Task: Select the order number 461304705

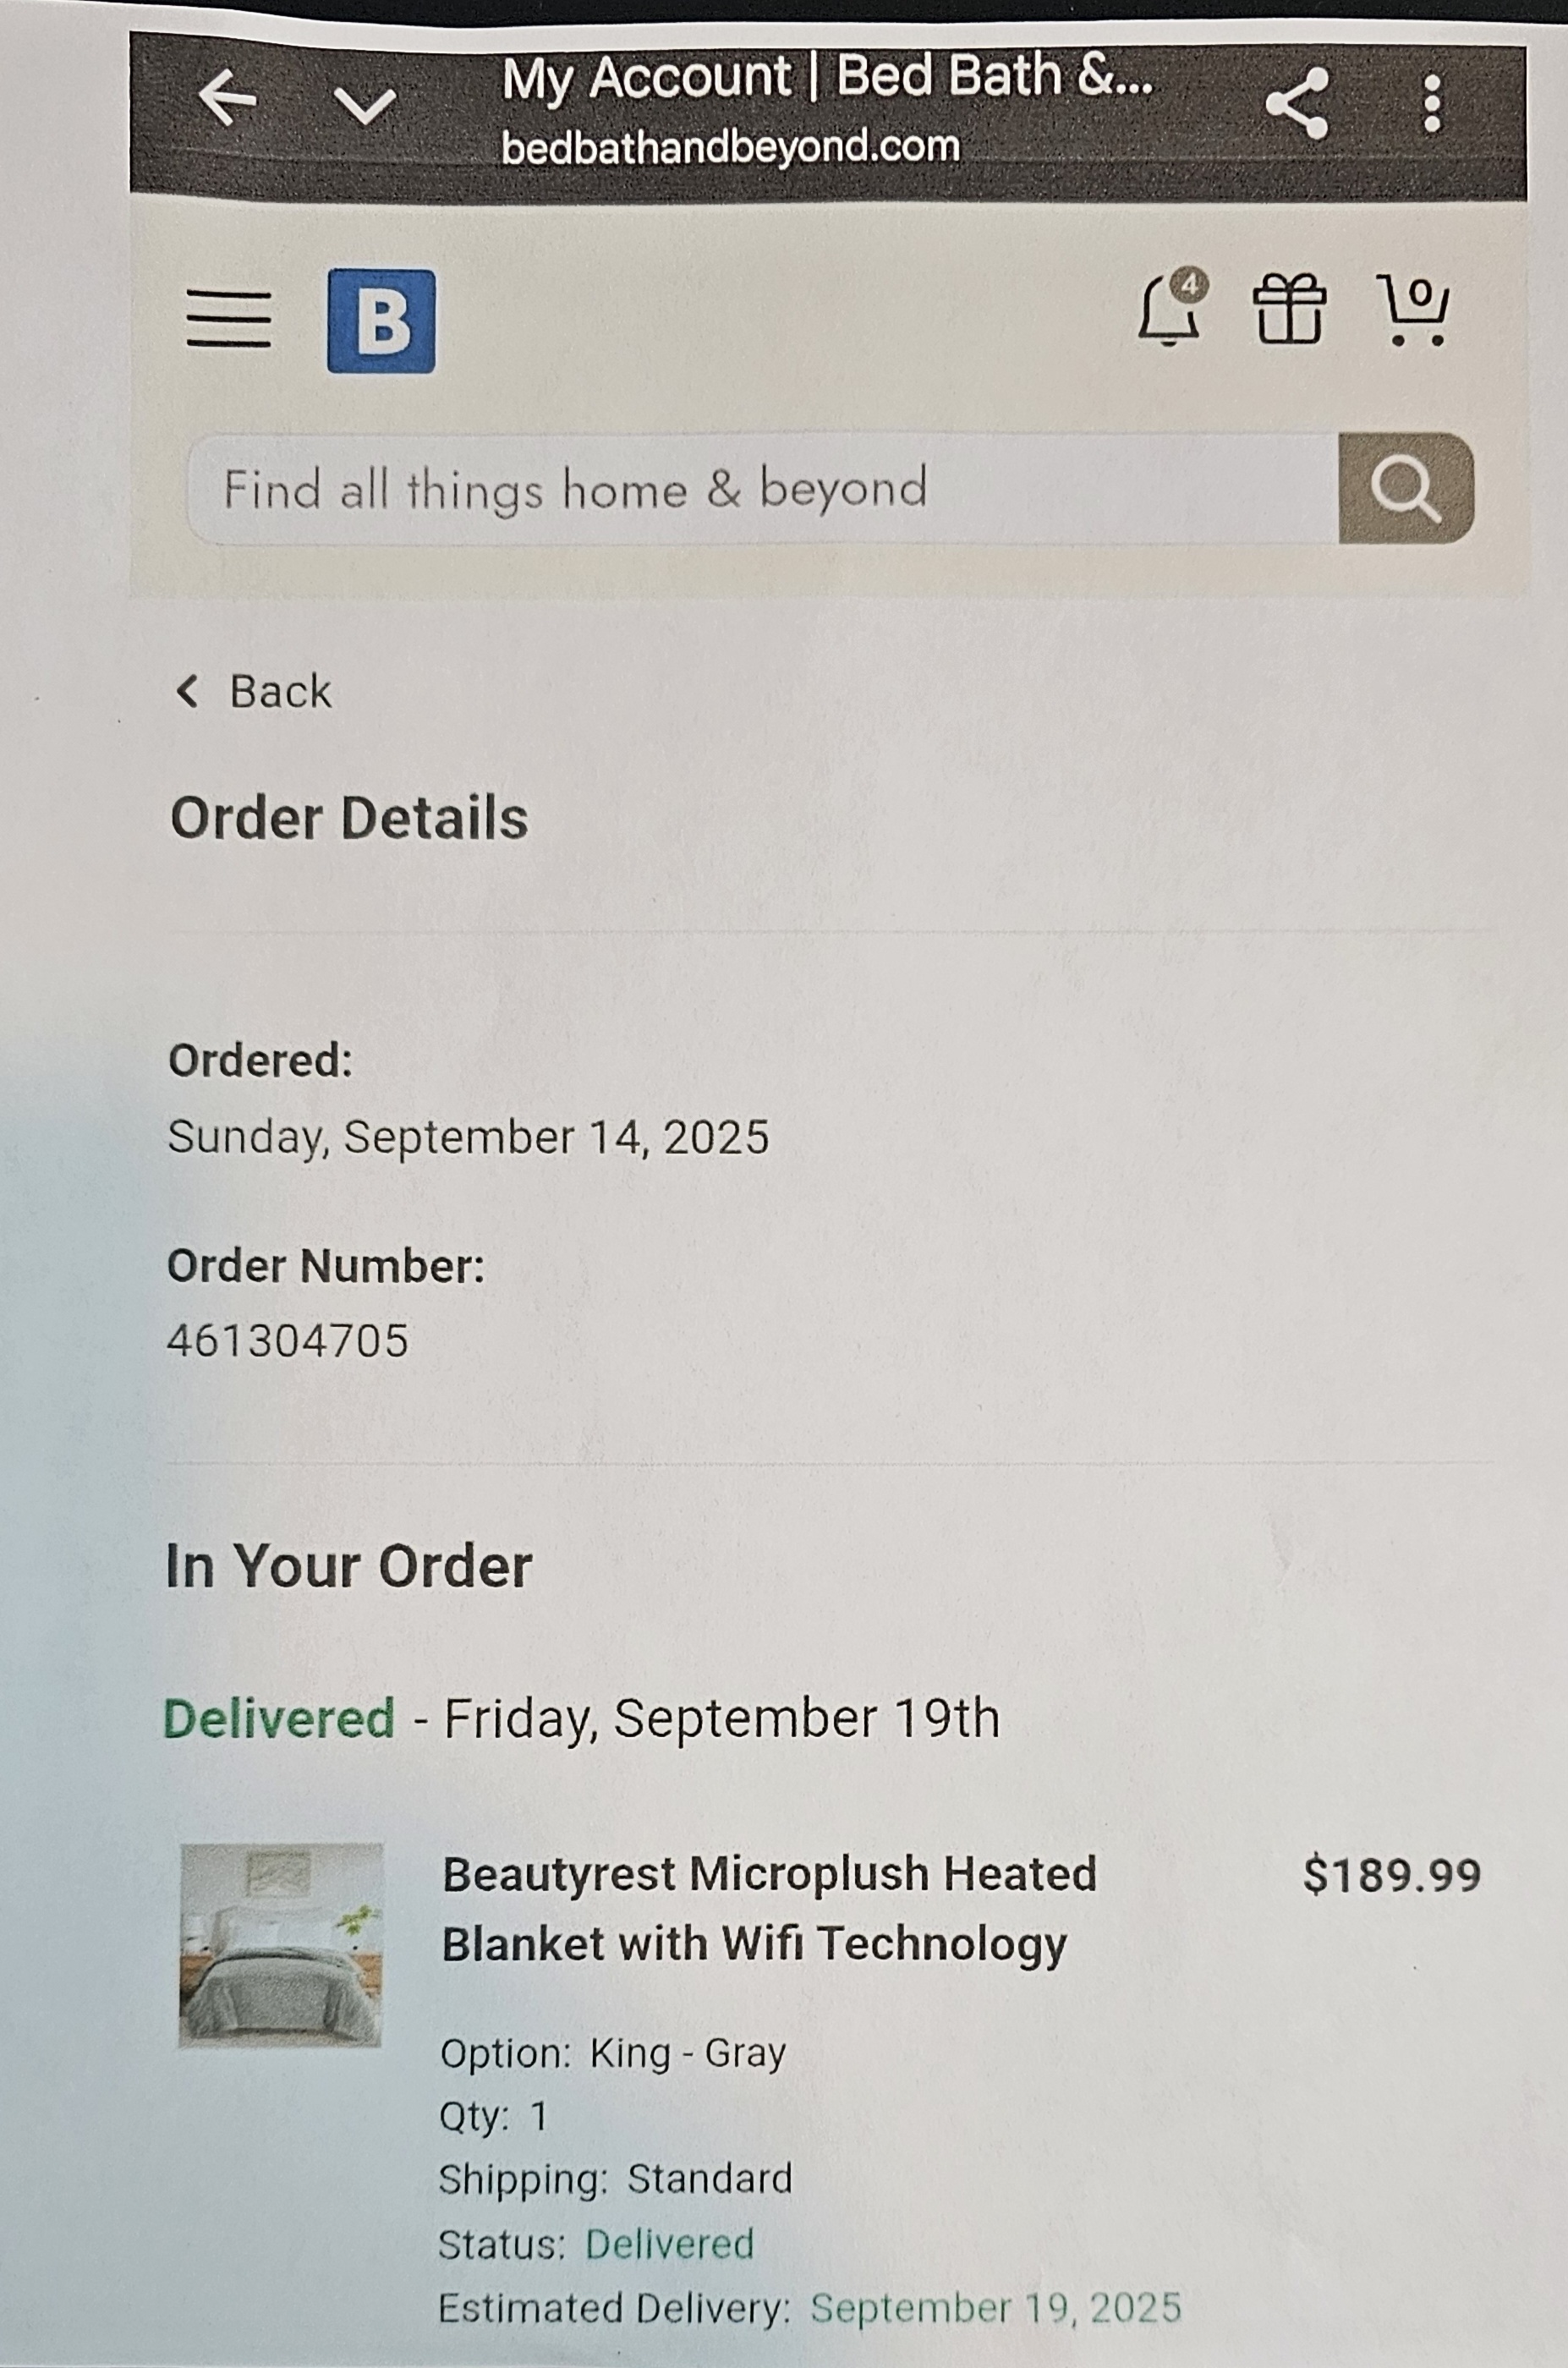Action: 288,1341
